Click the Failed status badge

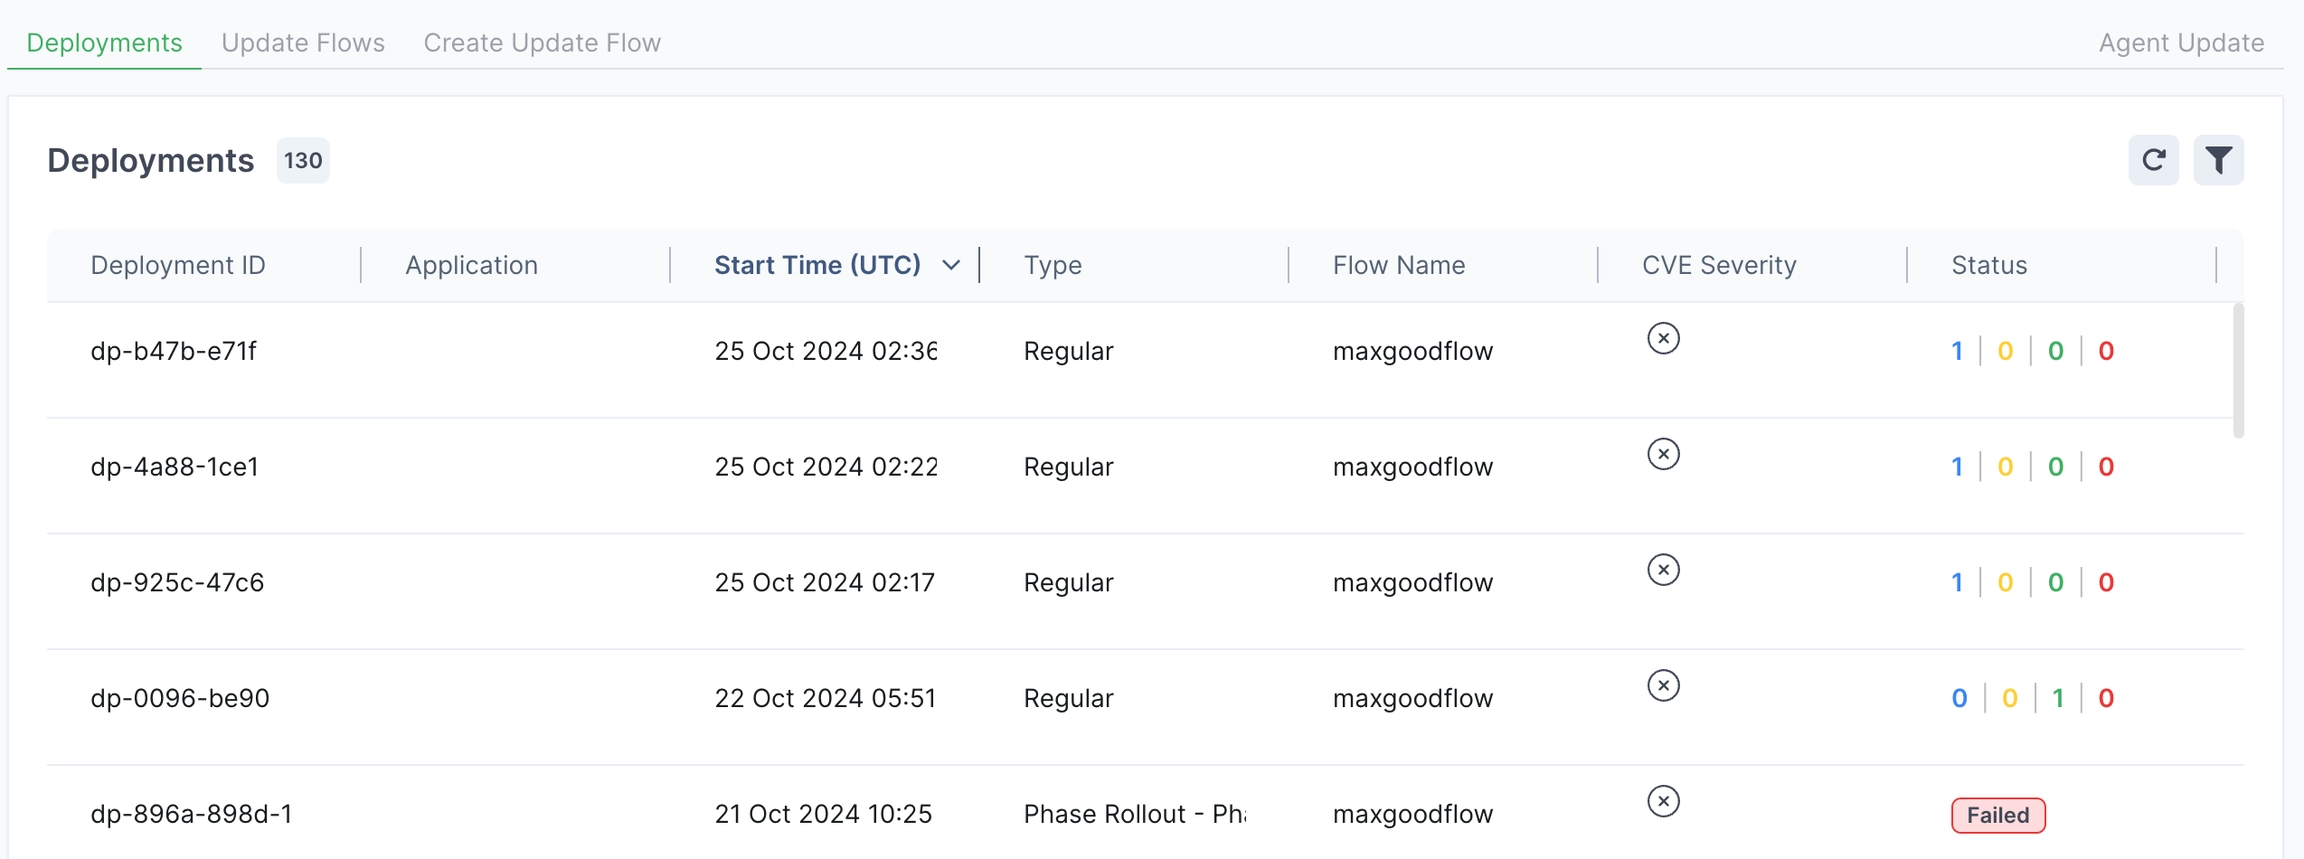[x=1997, y=815]
